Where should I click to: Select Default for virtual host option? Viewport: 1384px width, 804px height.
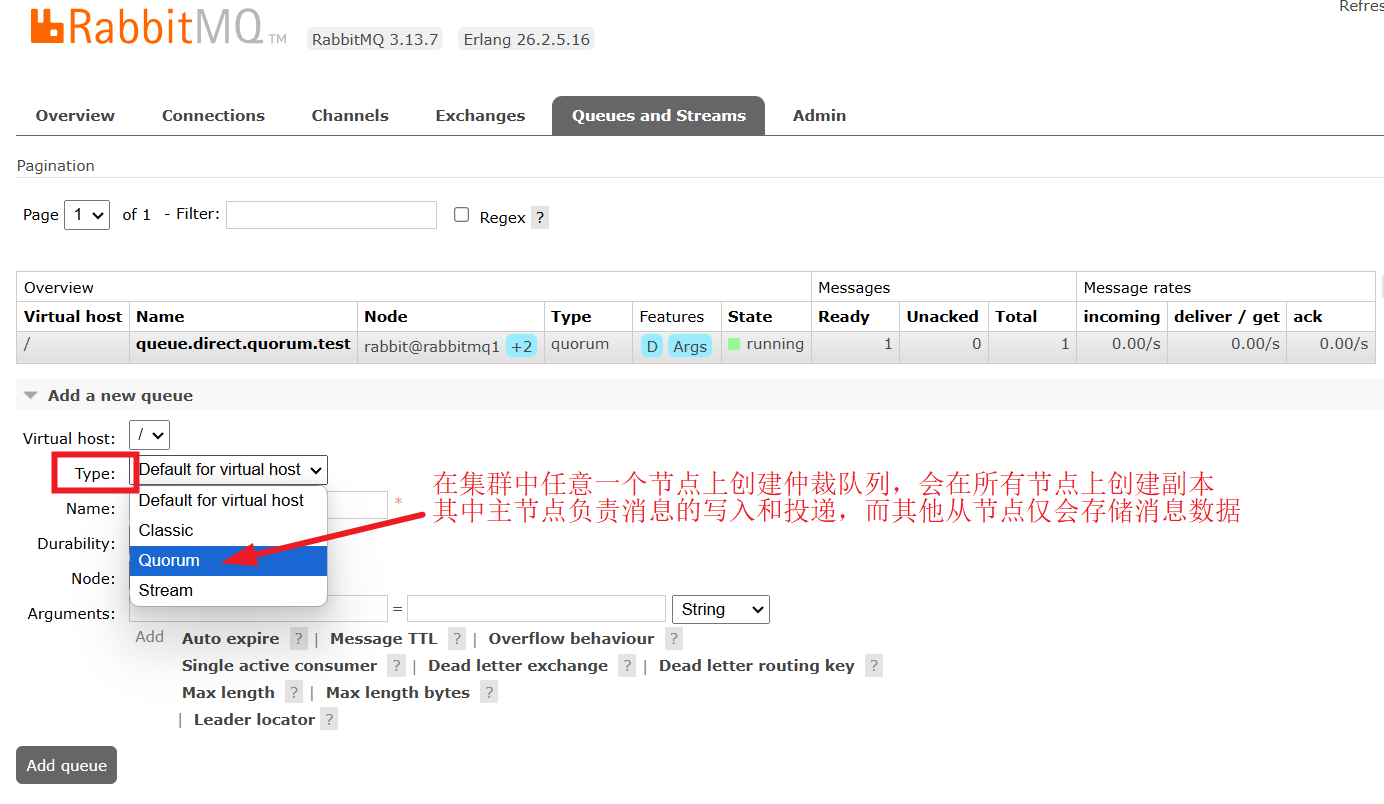[x=228, y=500]
